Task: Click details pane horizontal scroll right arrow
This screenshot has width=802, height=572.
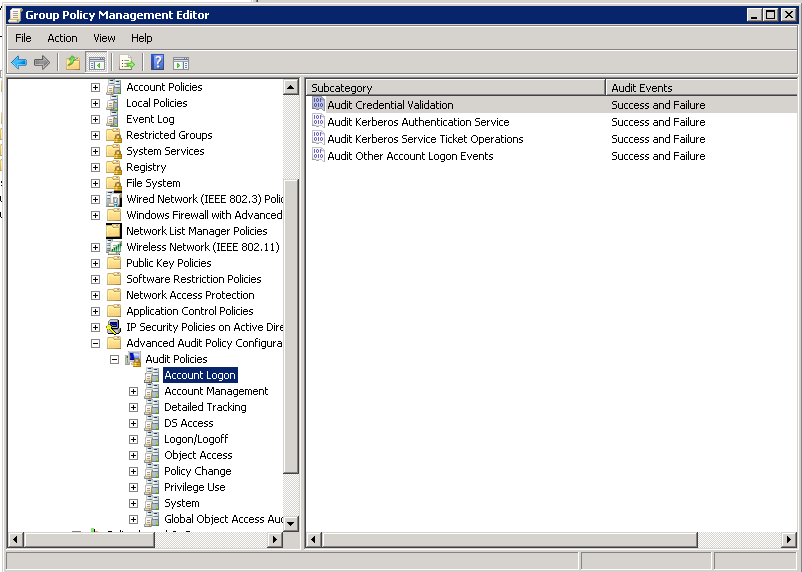Action: click(789, 539)
